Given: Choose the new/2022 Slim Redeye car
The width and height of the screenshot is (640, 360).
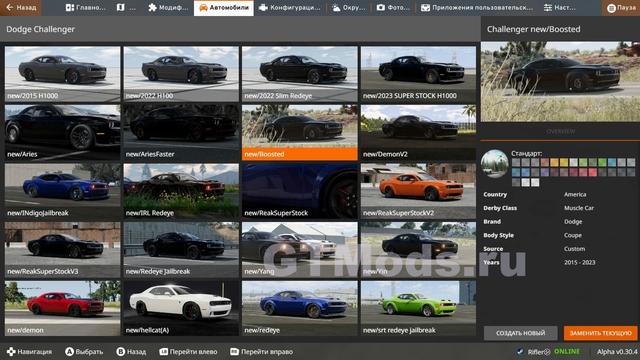Looking at the screenshot, I should tap(300, 74).
